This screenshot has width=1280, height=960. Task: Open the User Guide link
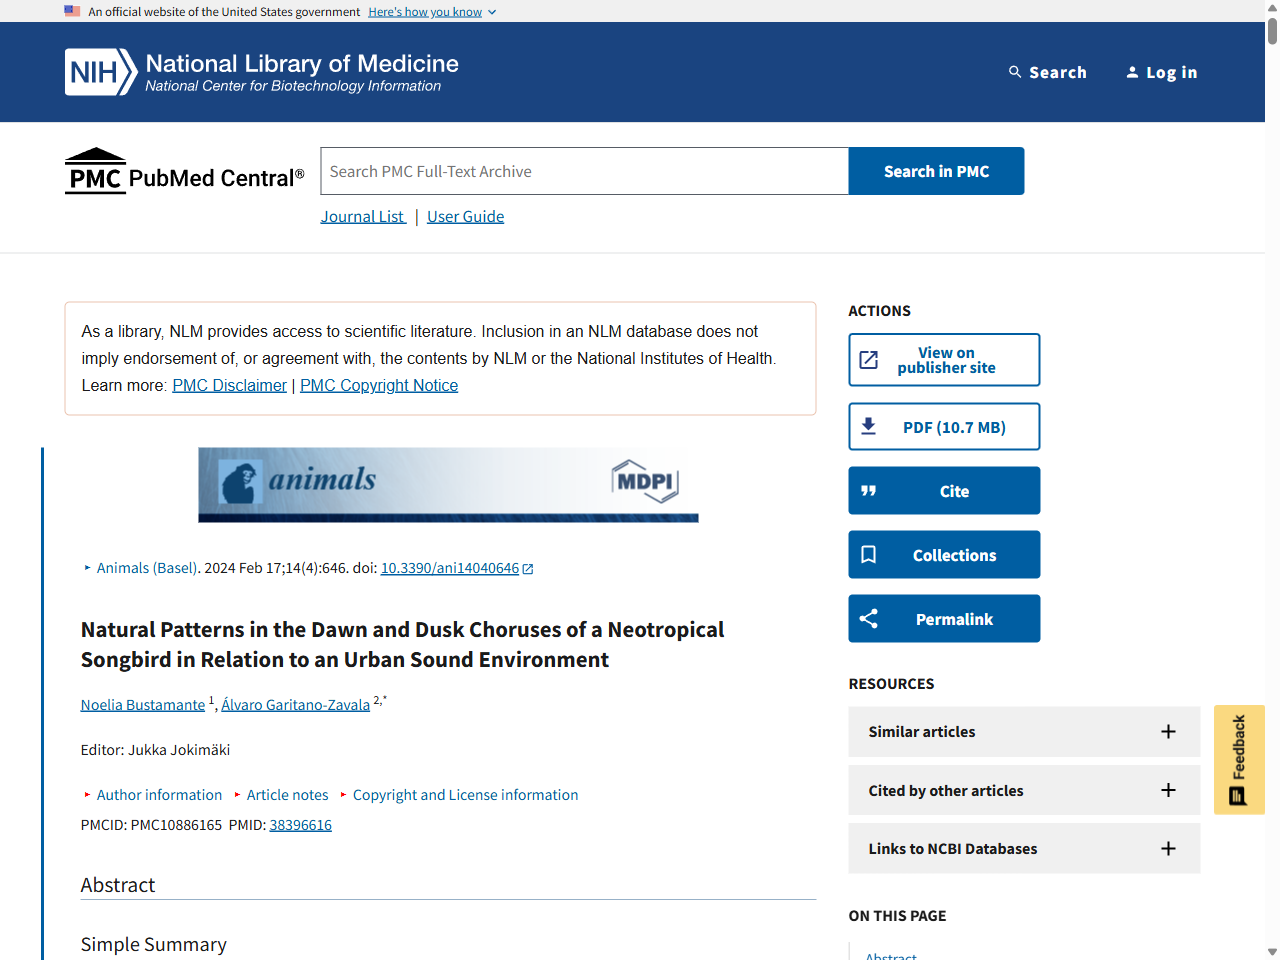point(465,217)
